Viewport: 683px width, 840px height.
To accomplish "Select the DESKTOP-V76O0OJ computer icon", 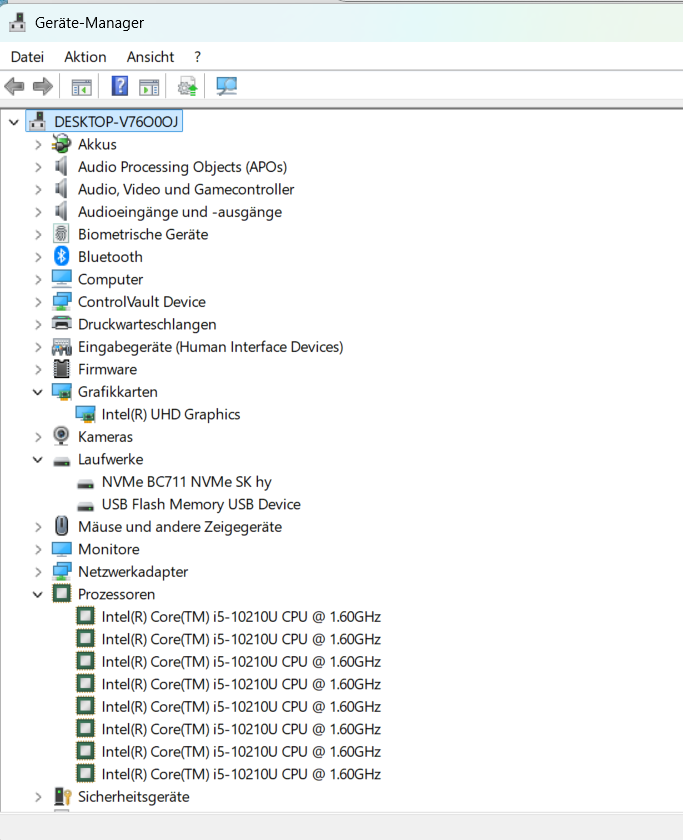I will [x=37, y=122].
